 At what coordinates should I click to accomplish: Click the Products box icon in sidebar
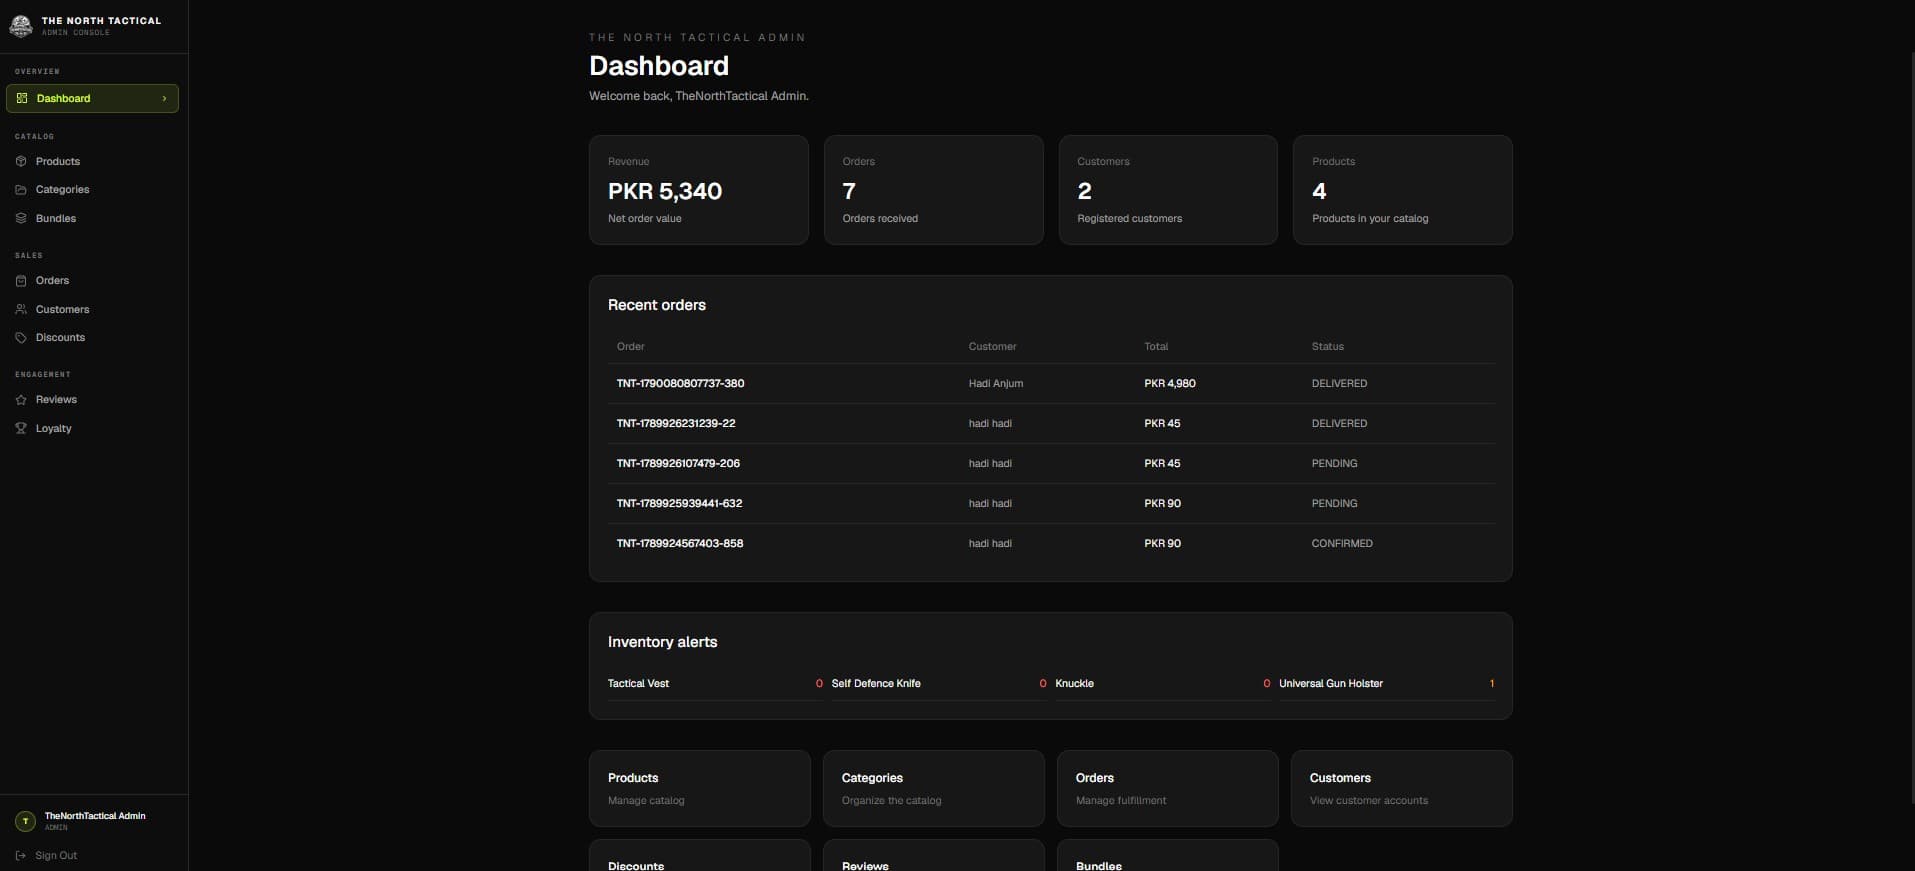21,161
